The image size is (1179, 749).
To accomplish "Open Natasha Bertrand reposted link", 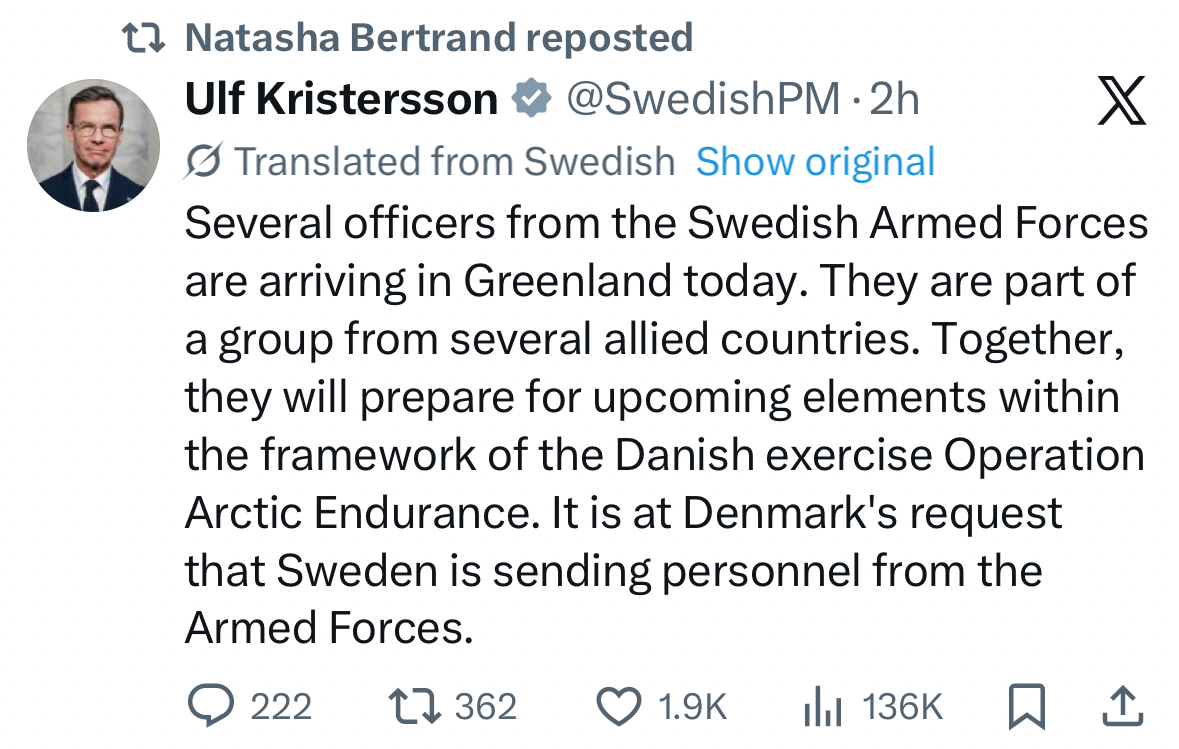I will click(x=439, y=38).
